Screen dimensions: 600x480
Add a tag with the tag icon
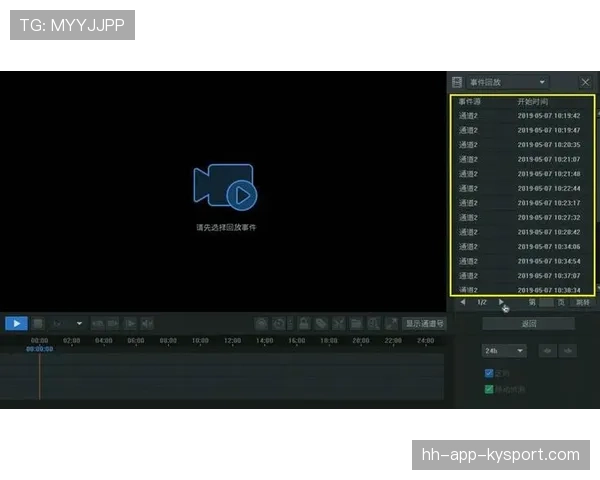click(321, 324)
